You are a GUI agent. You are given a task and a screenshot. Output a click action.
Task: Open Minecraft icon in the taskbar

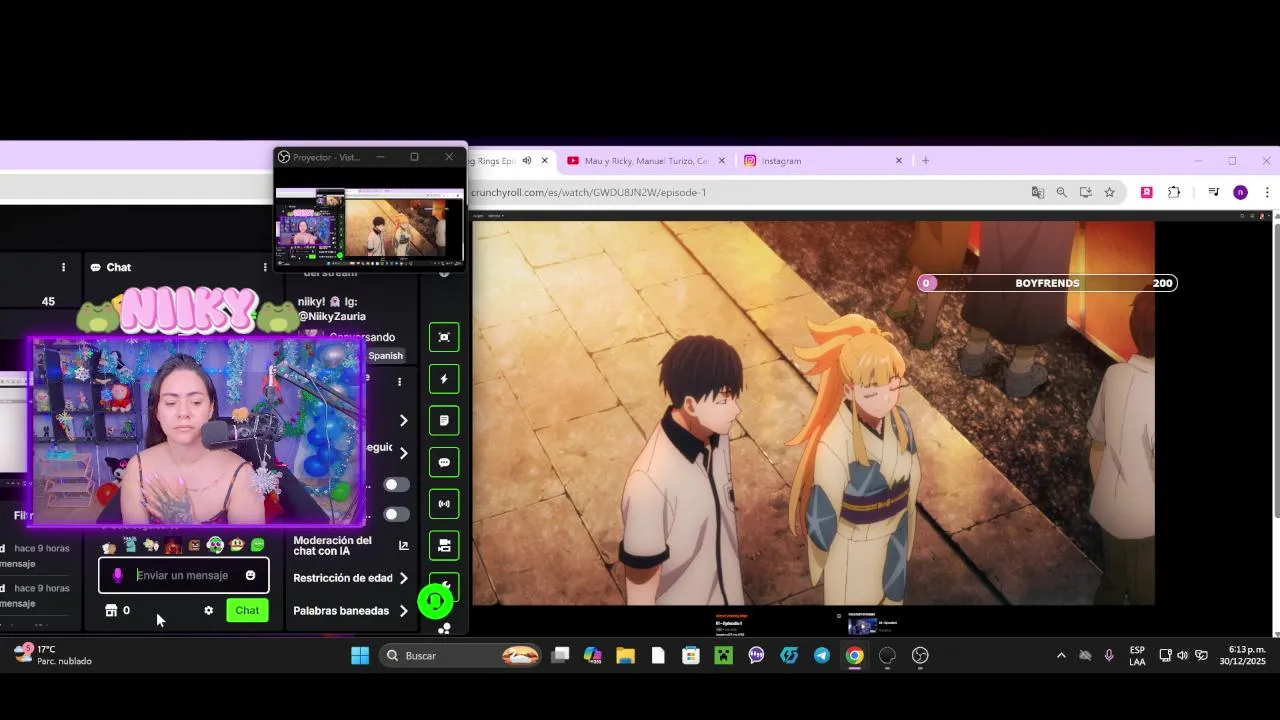pos(723,655)
